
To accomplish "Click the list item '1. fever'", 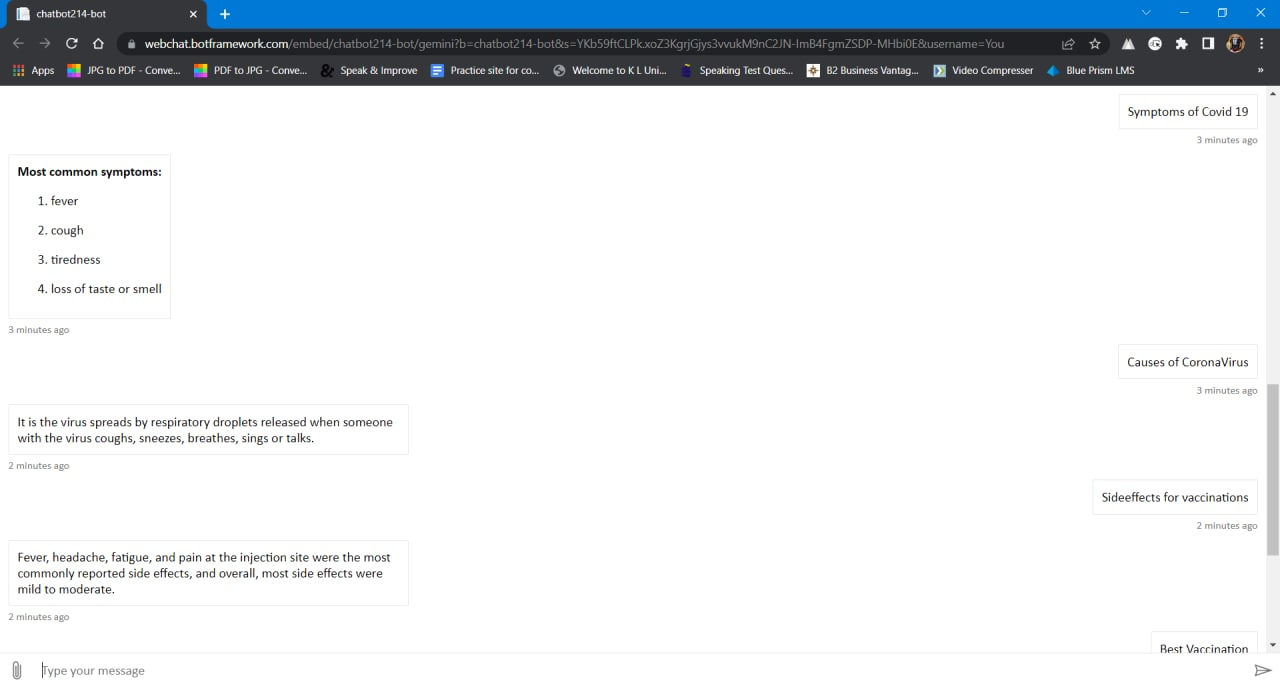I will tap(58, 201).
